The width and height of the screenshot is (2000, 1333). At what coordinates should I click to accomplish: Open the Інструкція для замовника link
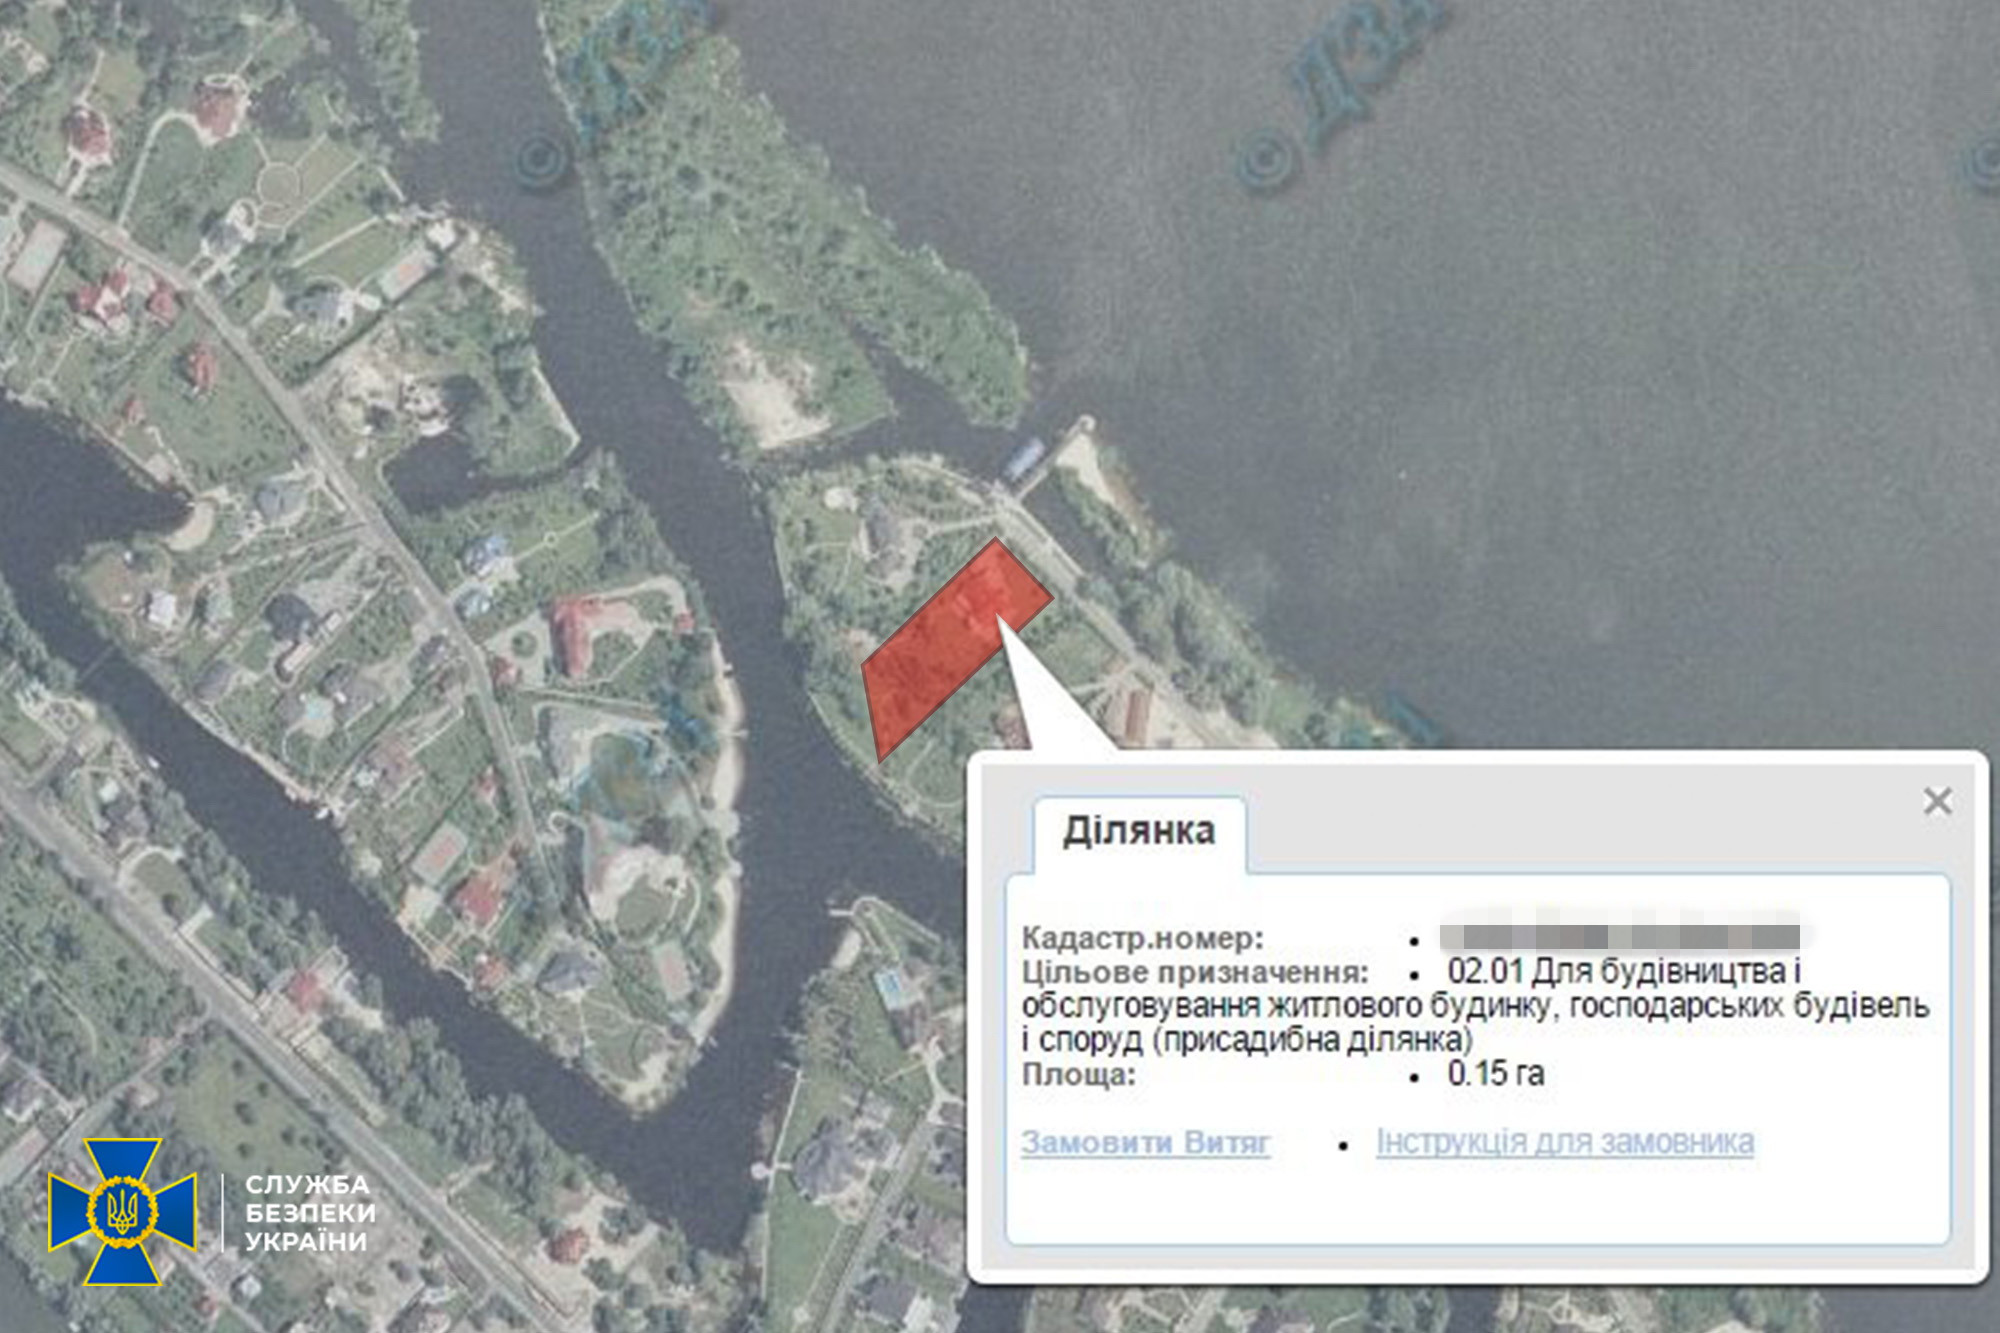pyautogui.click(x=1565, y=1142)
